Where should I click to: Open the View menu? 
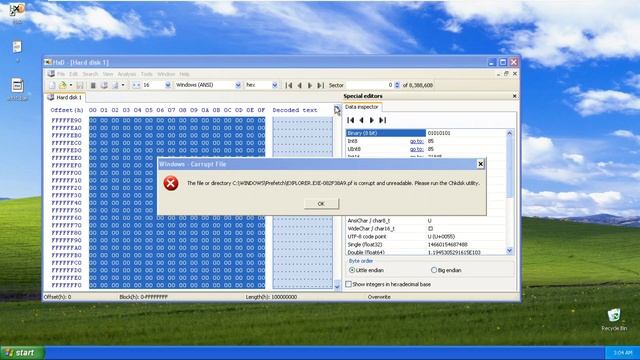108,74
